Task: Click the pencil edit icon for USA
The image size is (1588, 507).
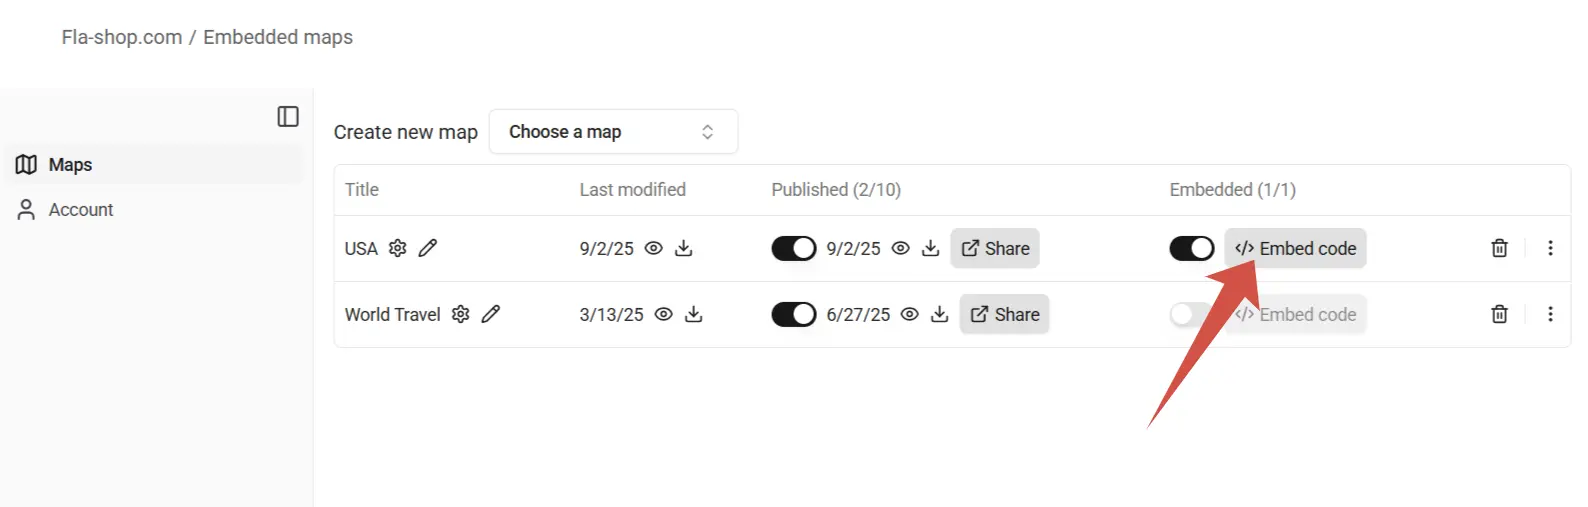Action: pos(428,248)
